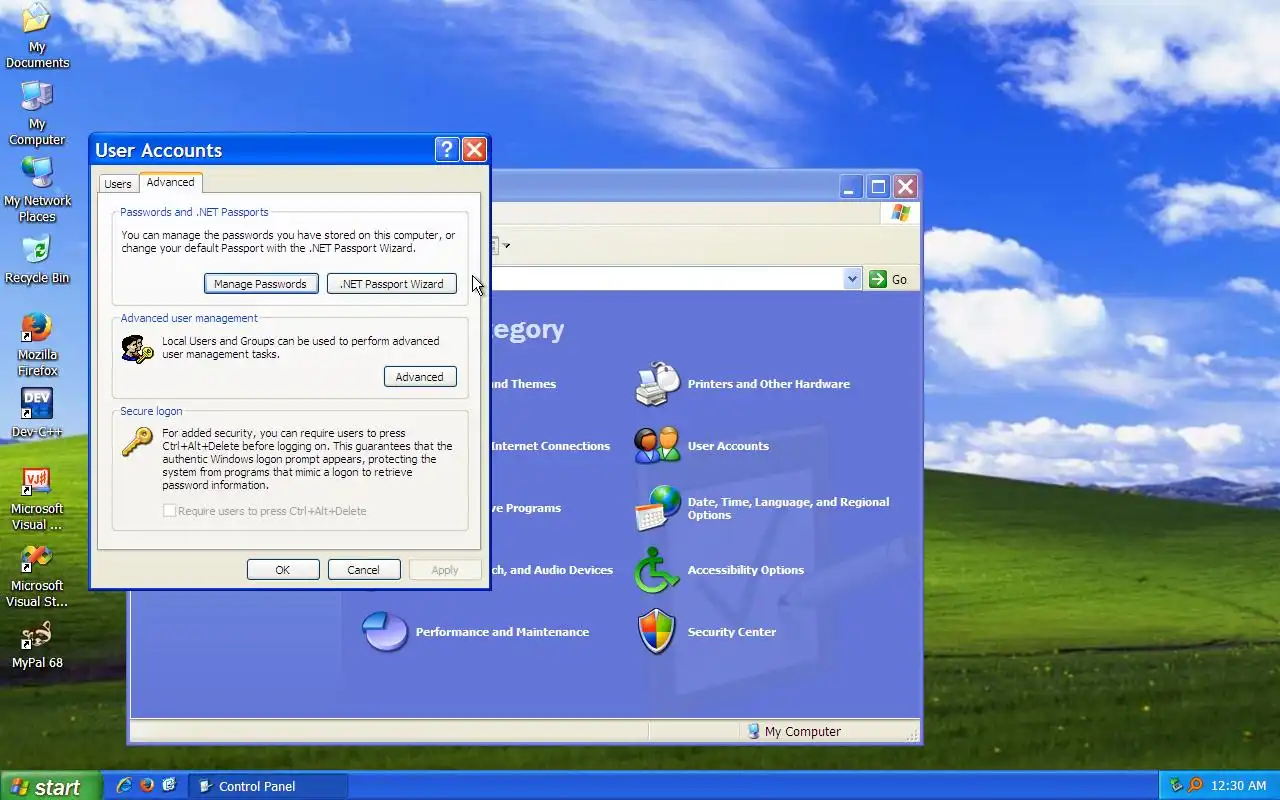The height and width of the screenshot is (800, 1280).
Task: Click the Control Panel taskbar button
Action: [268, 786]
